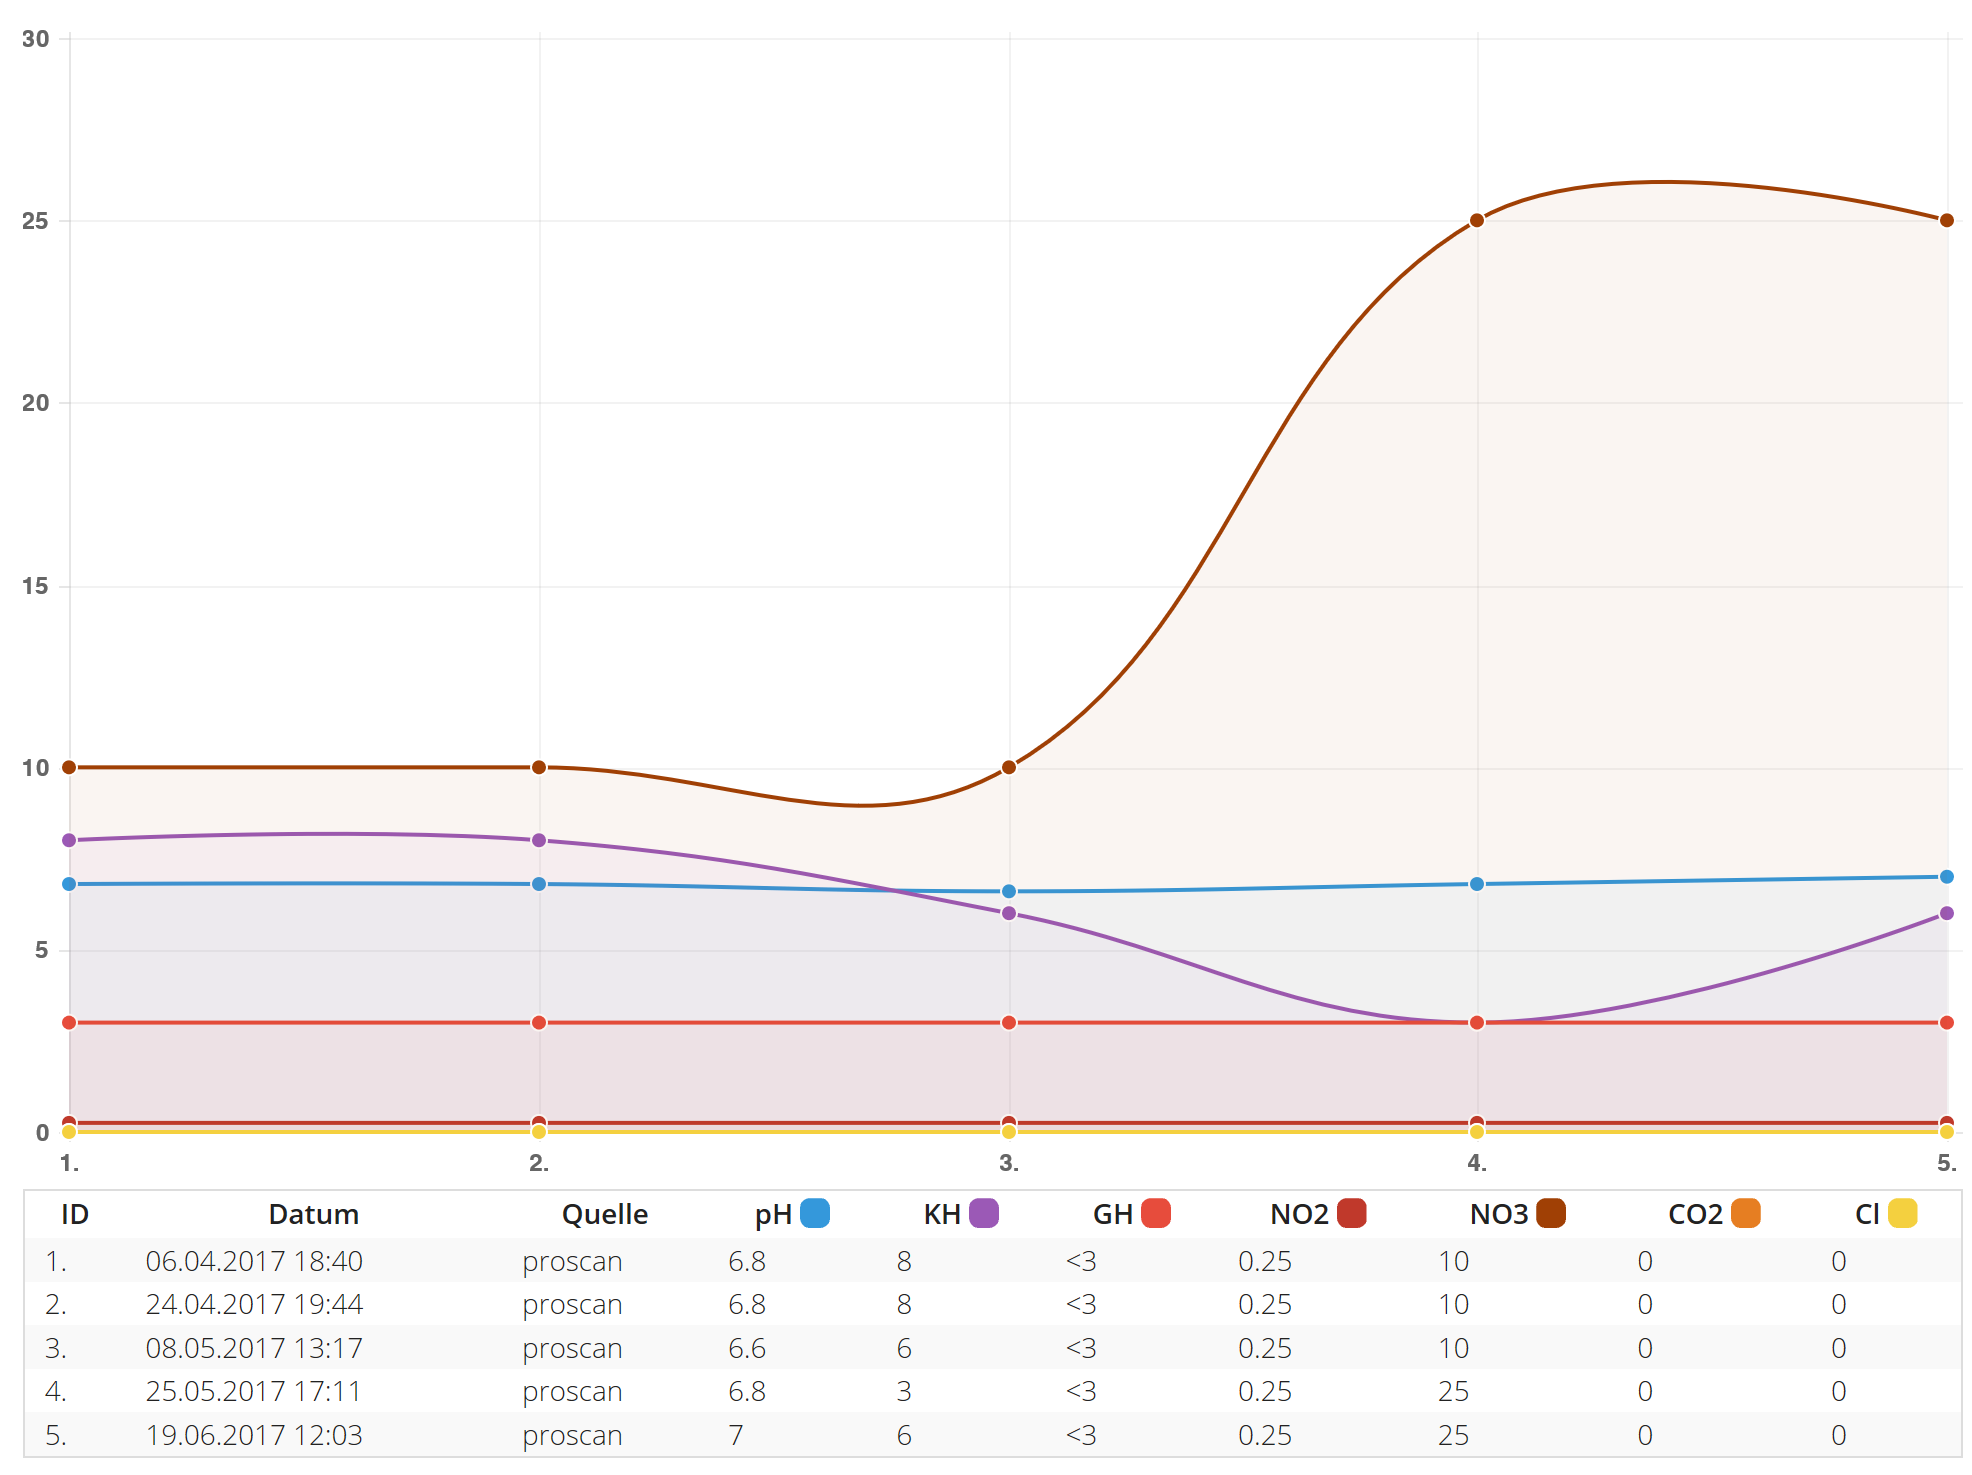
Task: Click the Quelle column header
Action: (604, 1214)
